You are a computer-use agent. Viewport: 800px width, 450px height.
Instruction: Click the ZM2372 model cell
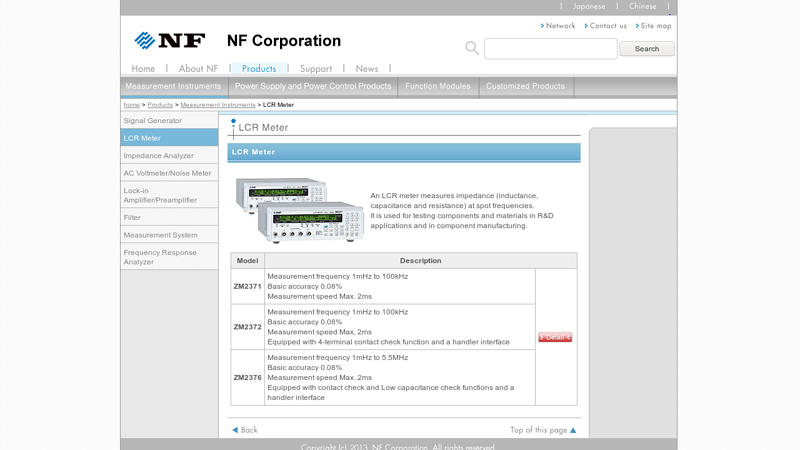point(247,327)
